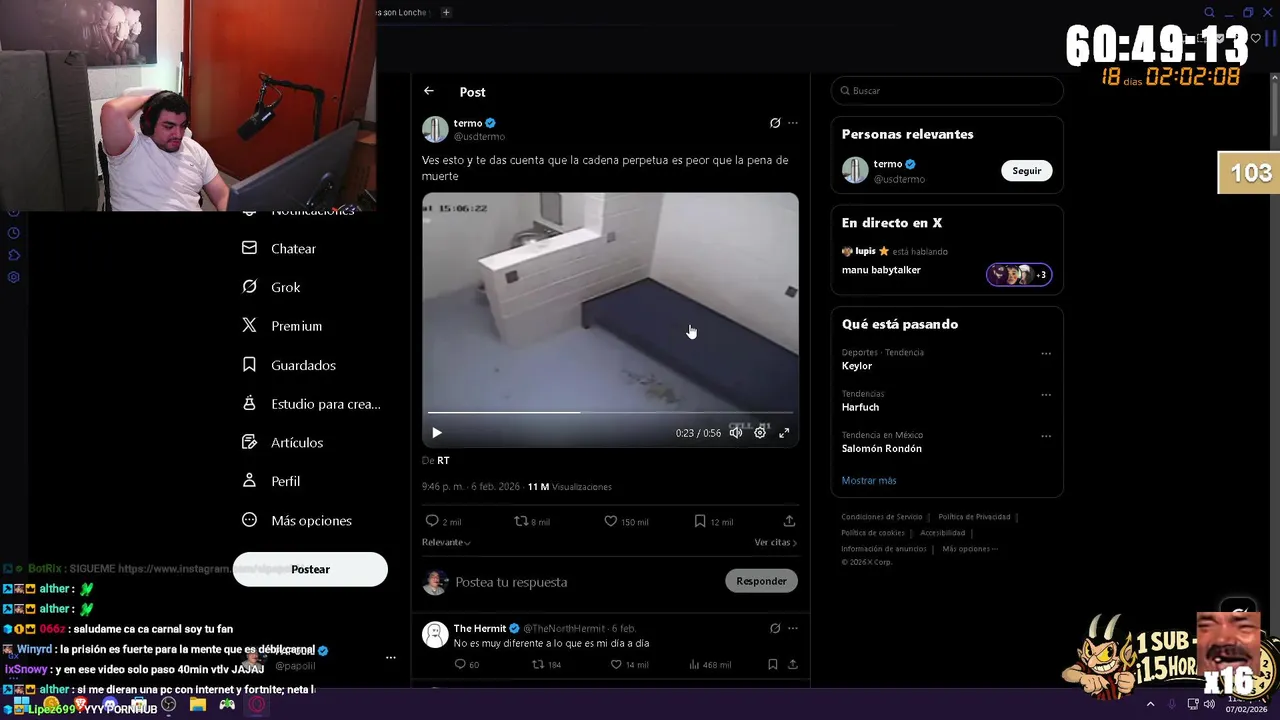Open Grok in the sidebar
The width and height of the screenshot is (1280, 720).
[272, 287]
